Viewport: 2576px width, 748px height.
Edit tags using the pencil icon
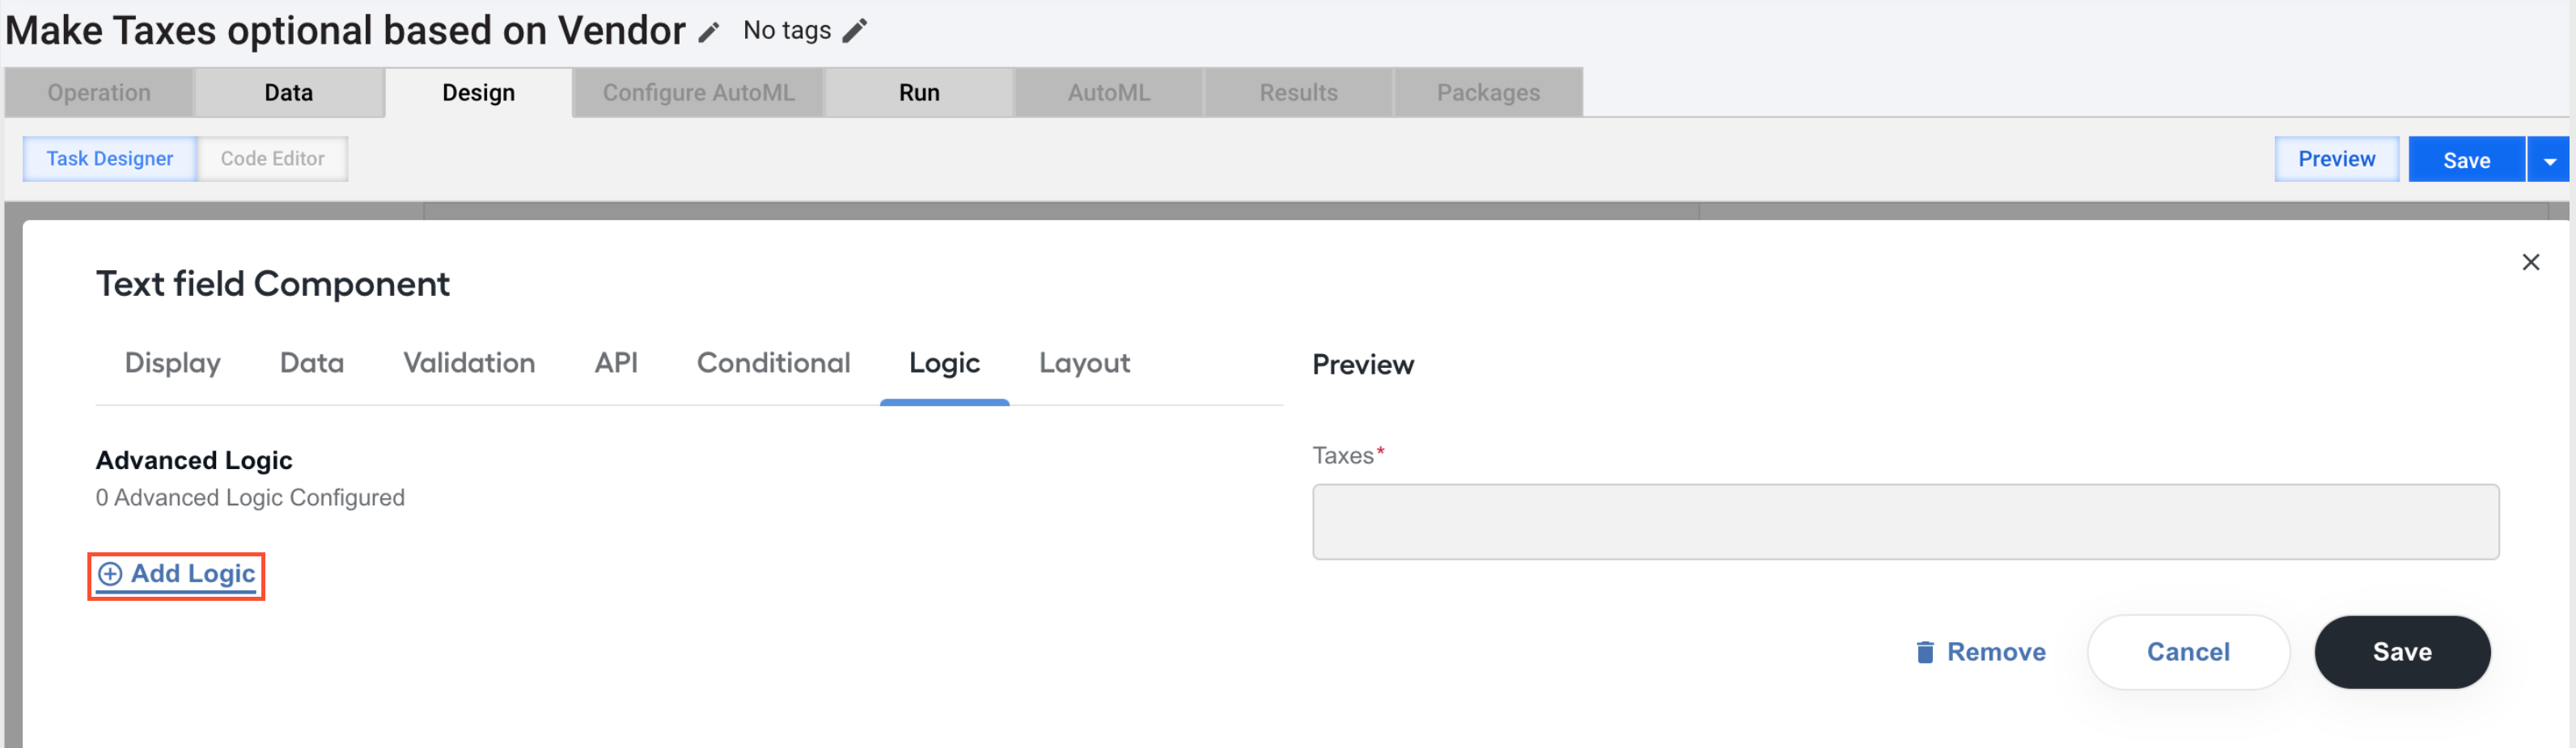click(855, 31)
